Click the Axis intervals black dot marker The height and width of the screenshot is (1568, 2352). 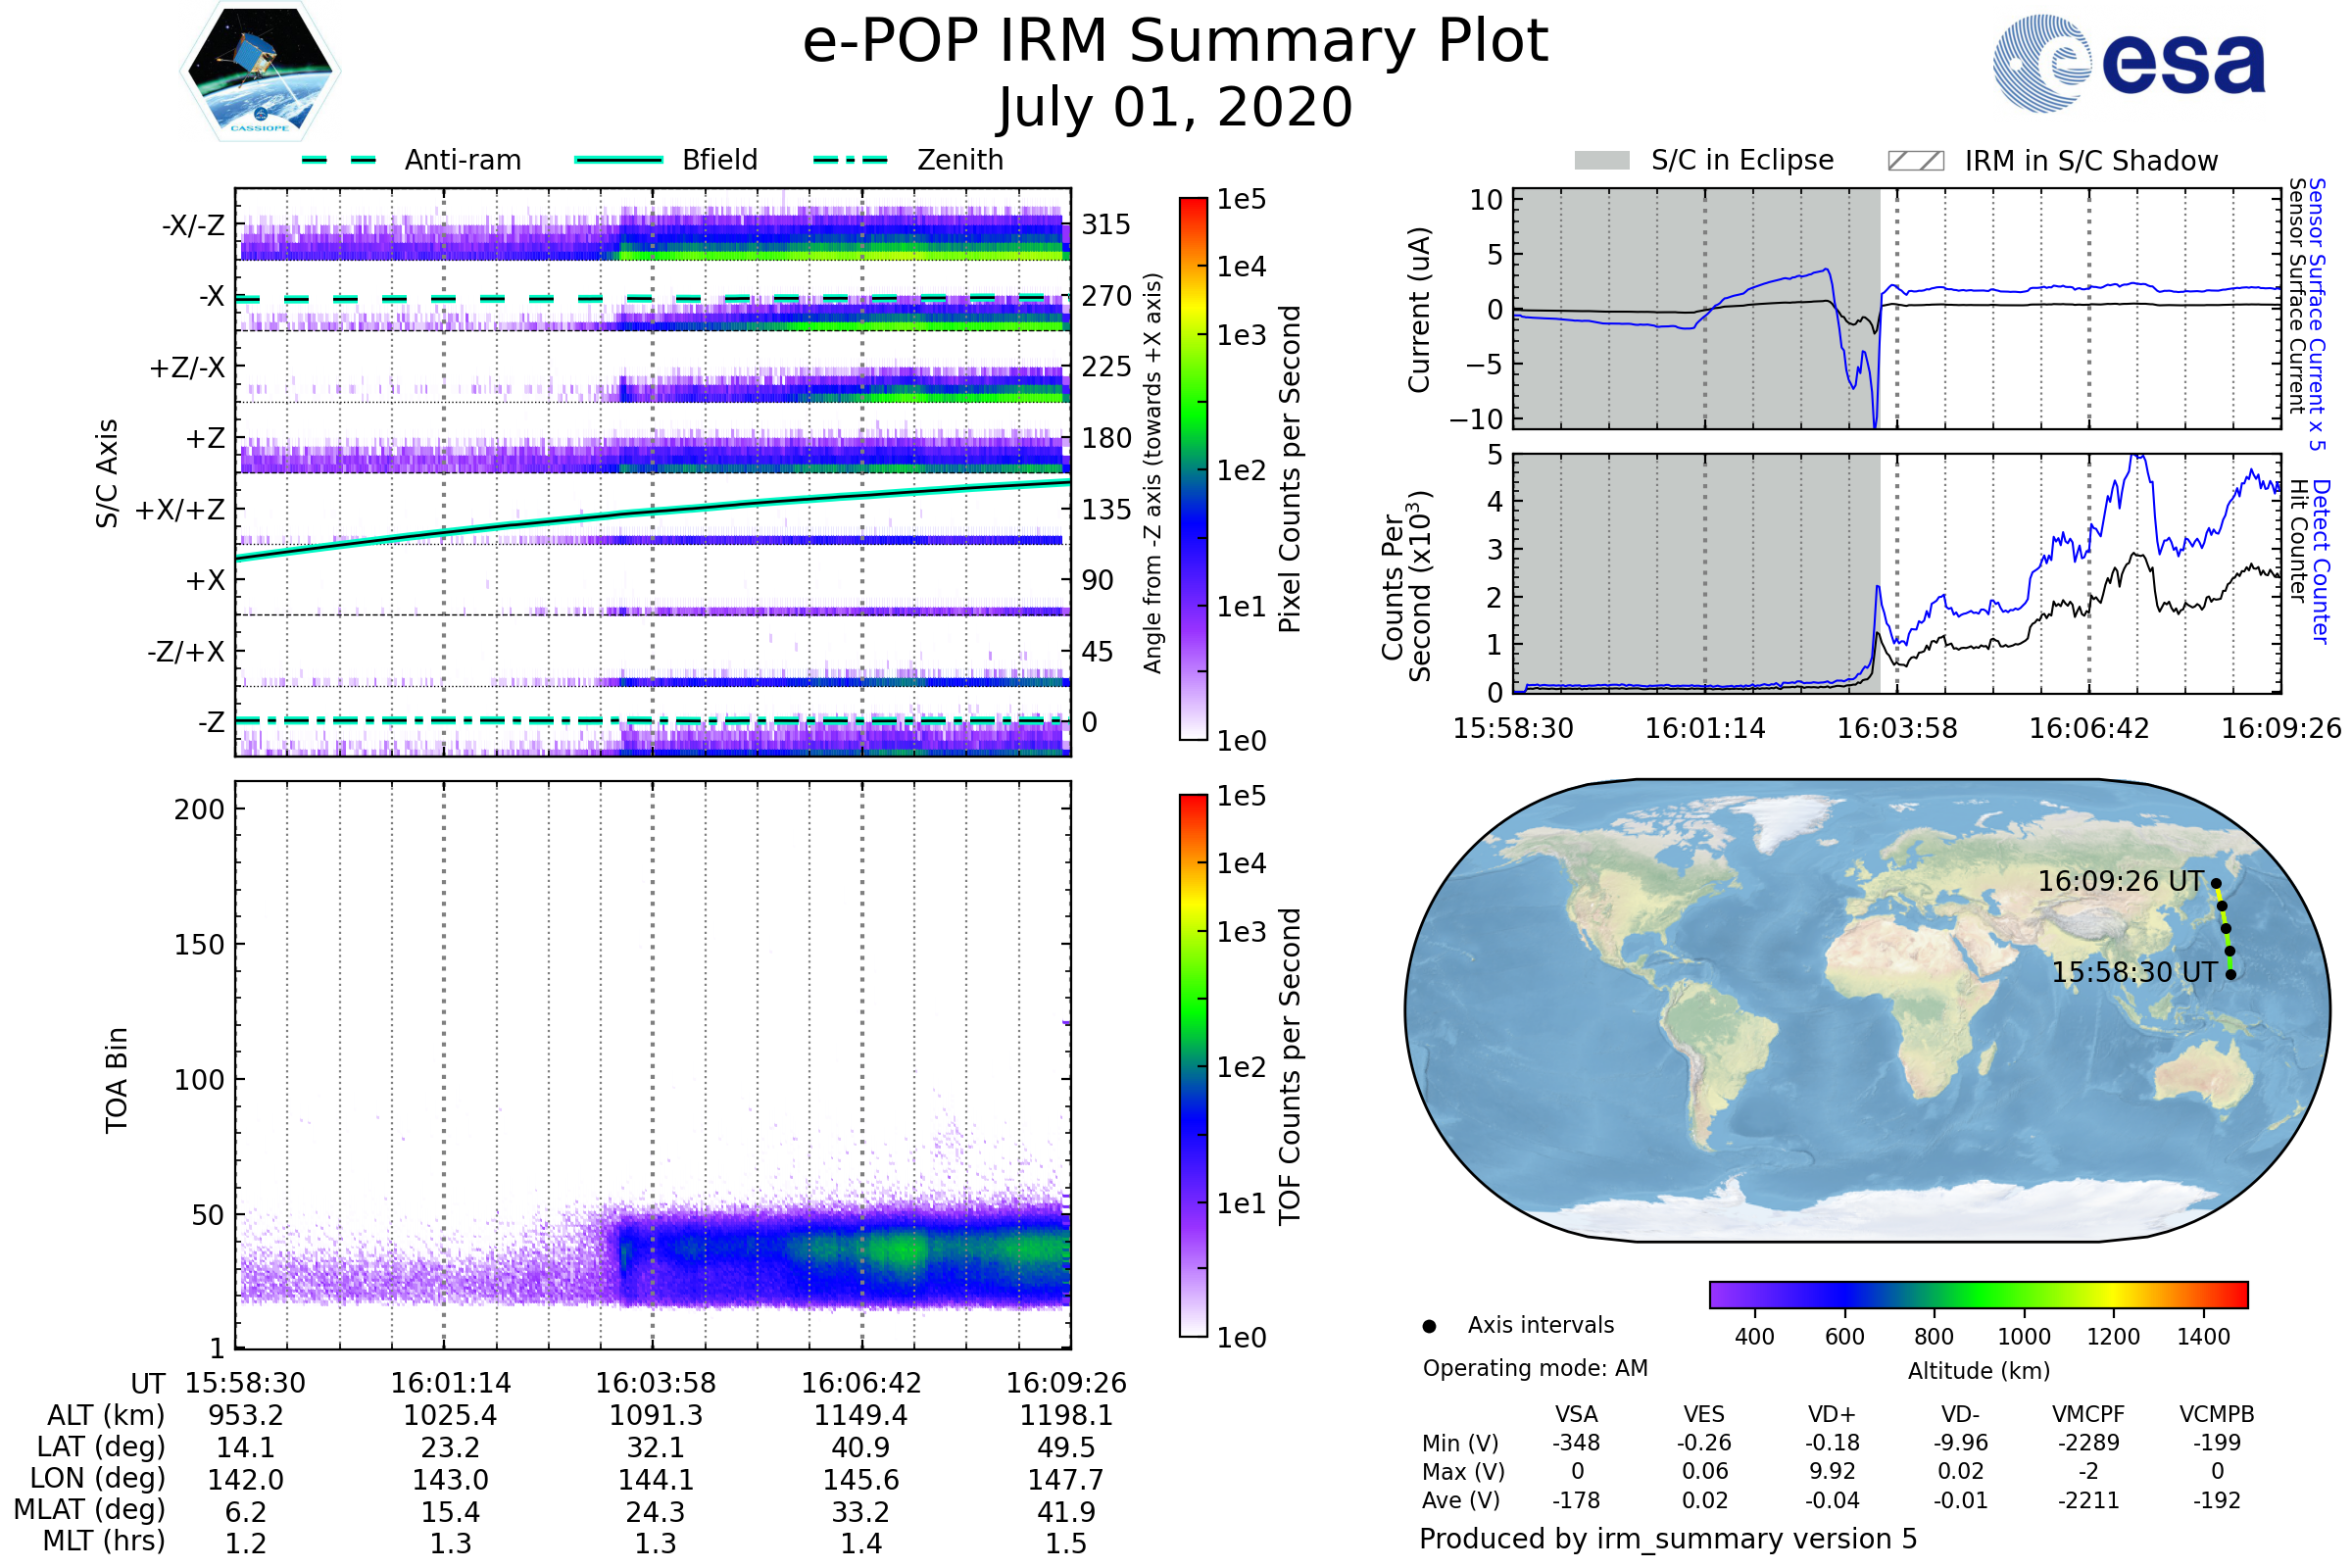coord(1429,1326)
